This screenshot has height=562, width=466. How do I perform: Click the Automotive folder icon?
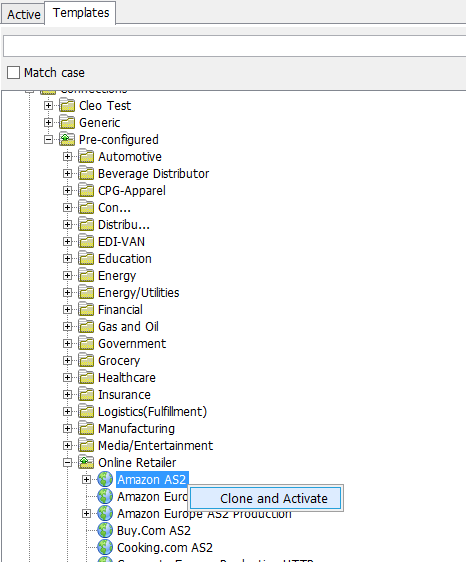86,157
